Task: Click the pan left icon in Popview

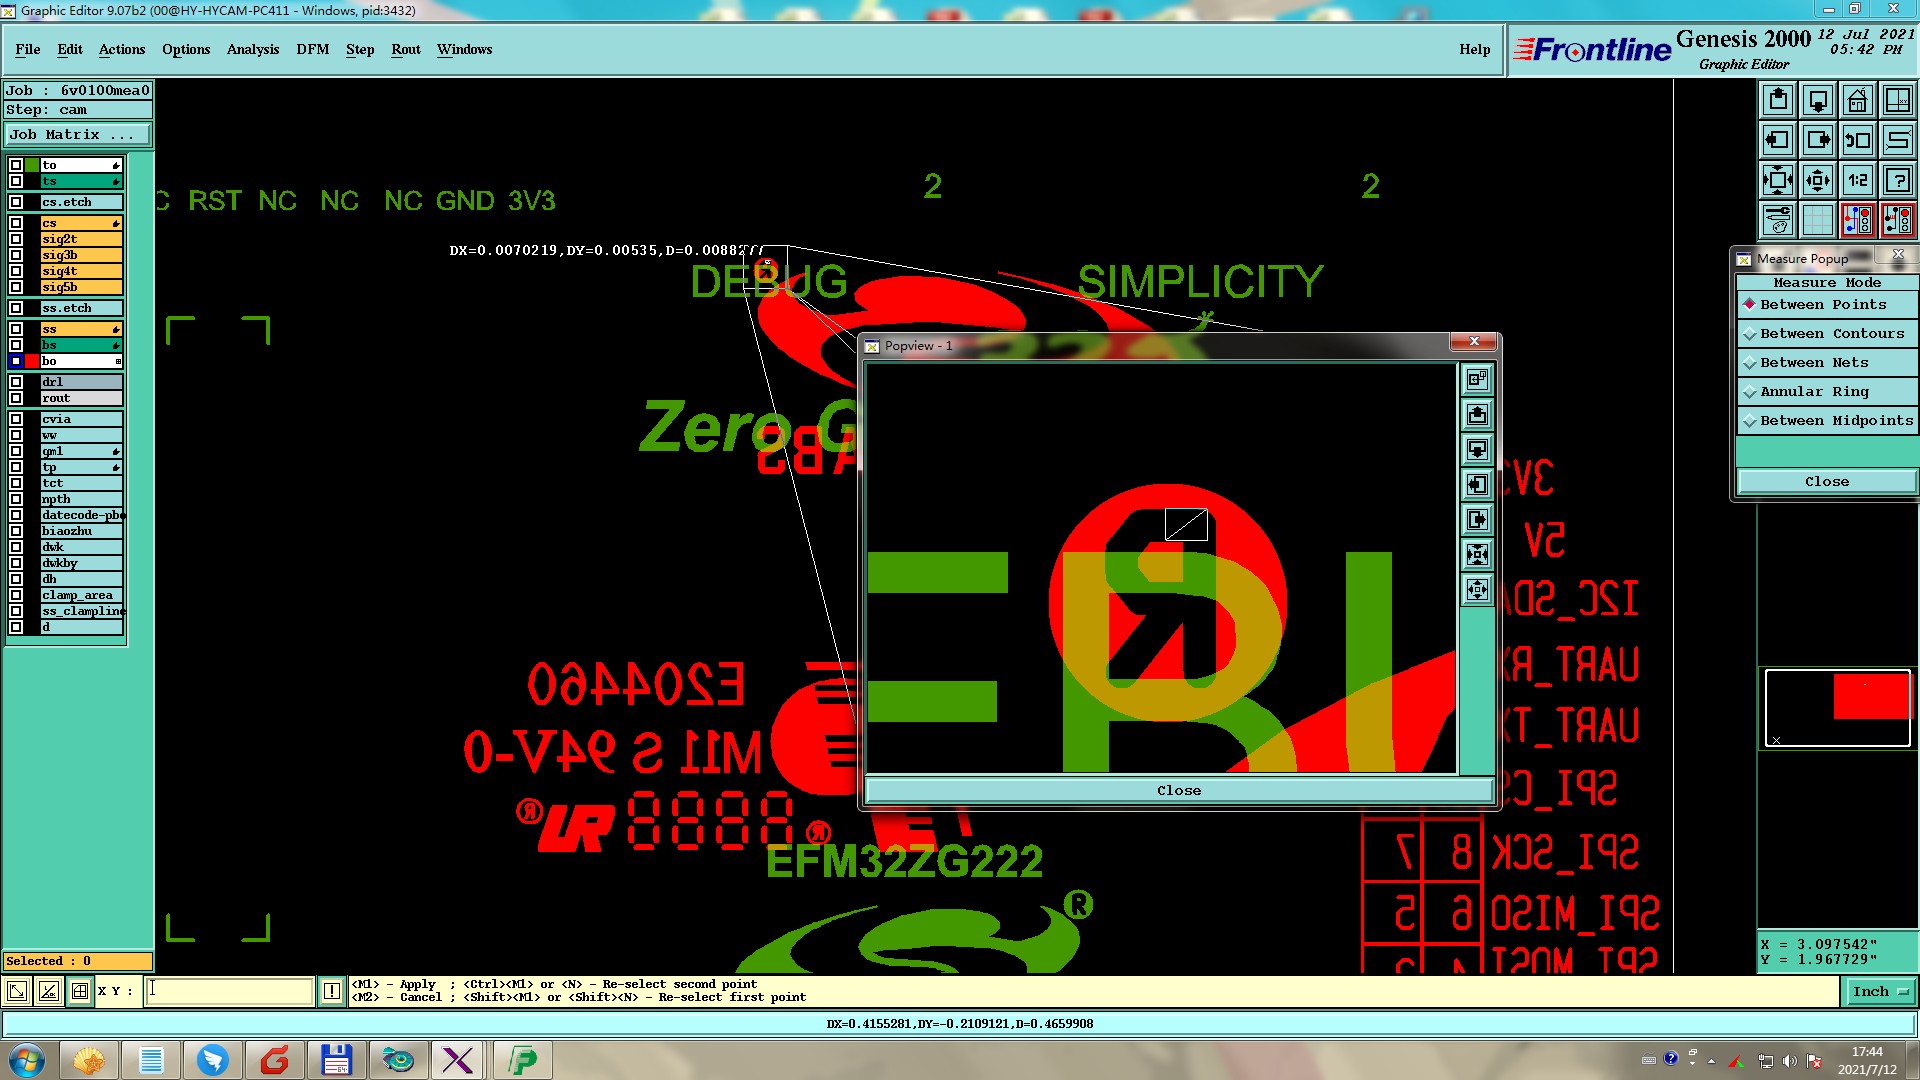Action: click(1477, 485)
